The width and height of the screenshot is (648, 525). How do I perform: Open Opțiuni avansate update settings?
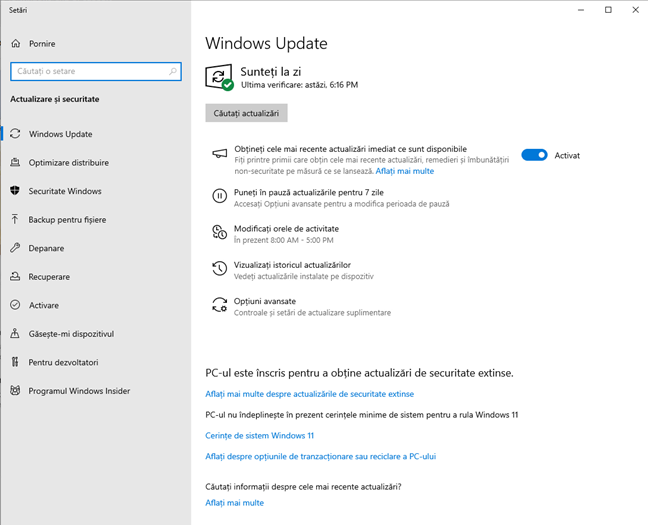[x=265, y=301]
